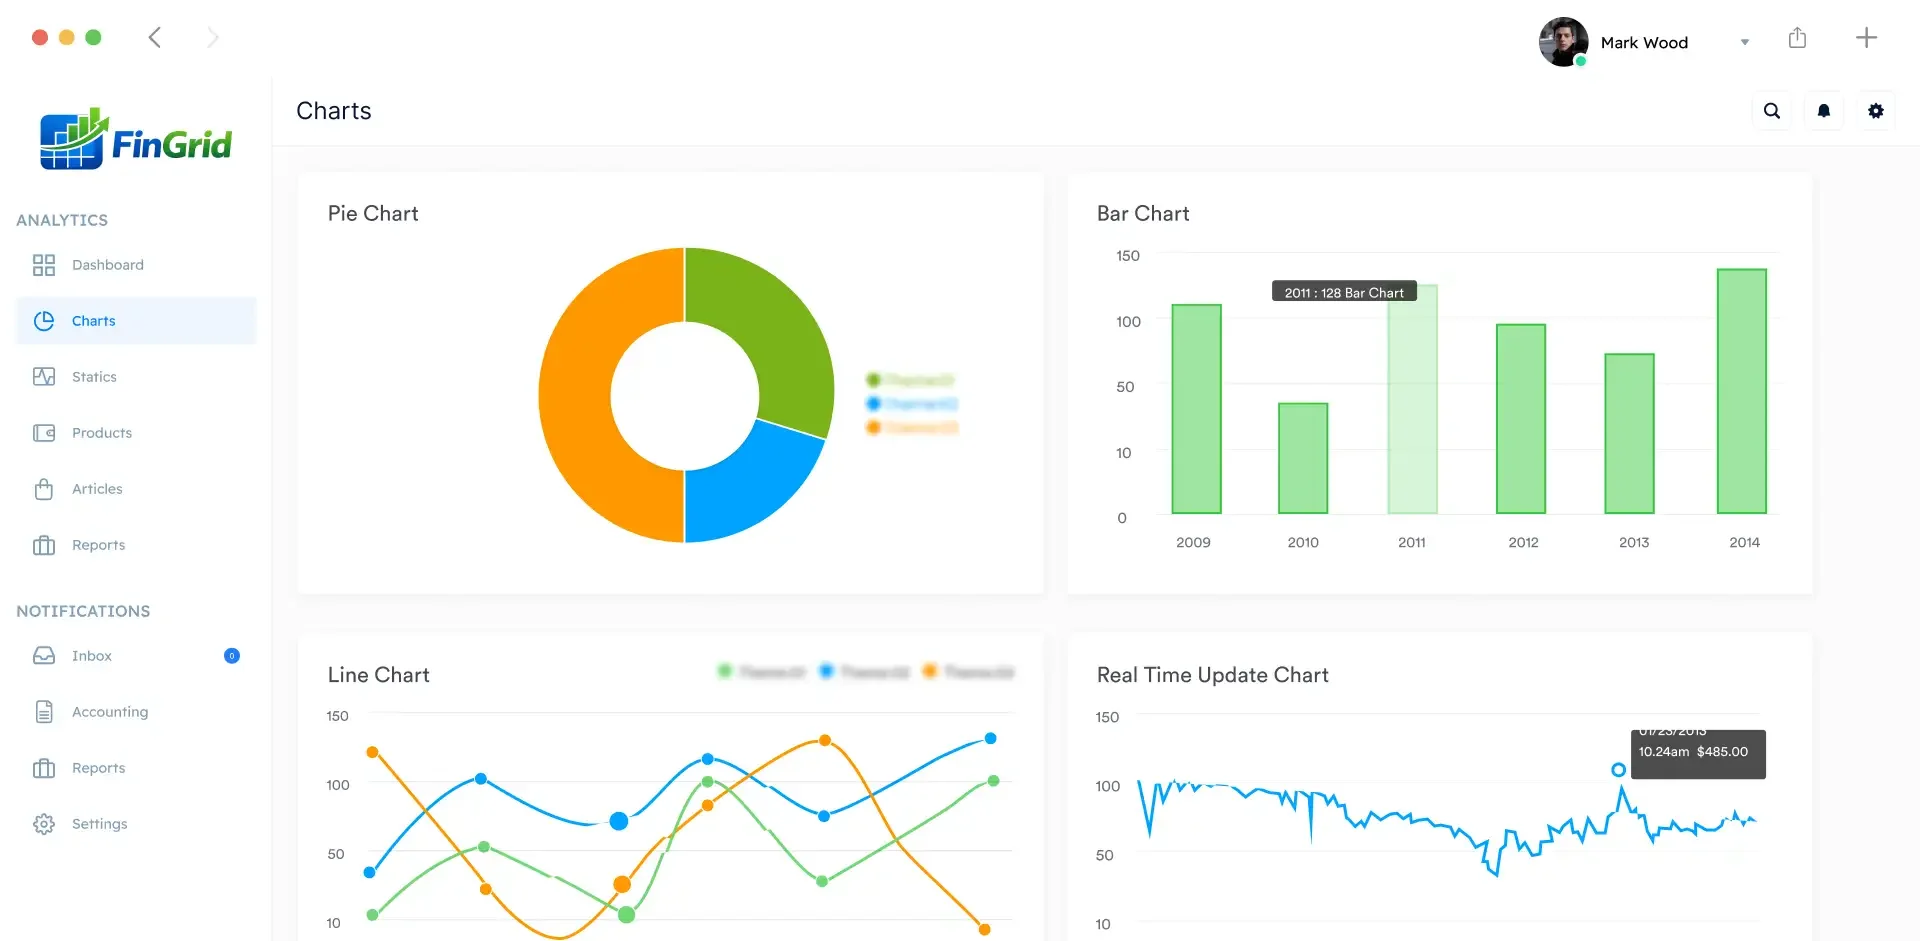The width and height of the screenshot is (1920, 941).
Task: Expand the Mark Wood user dropdown arrow
Action: 1745,42
